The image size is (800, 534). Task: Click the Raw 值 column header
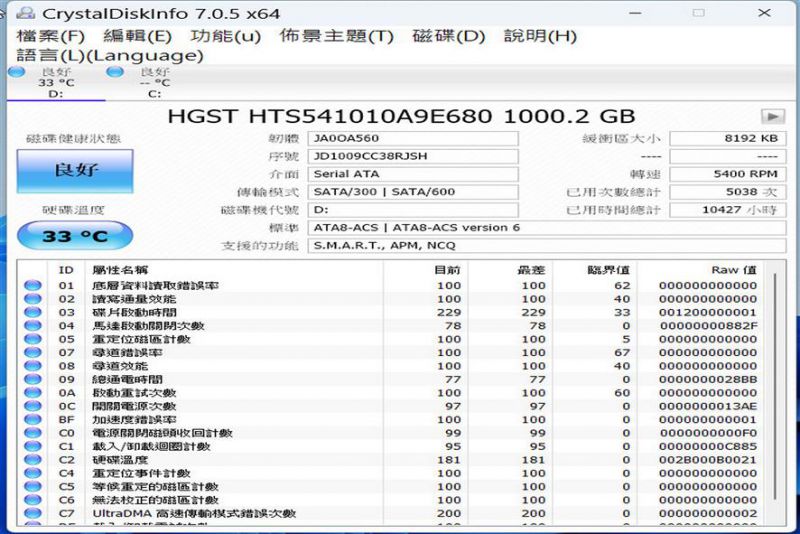734,270
